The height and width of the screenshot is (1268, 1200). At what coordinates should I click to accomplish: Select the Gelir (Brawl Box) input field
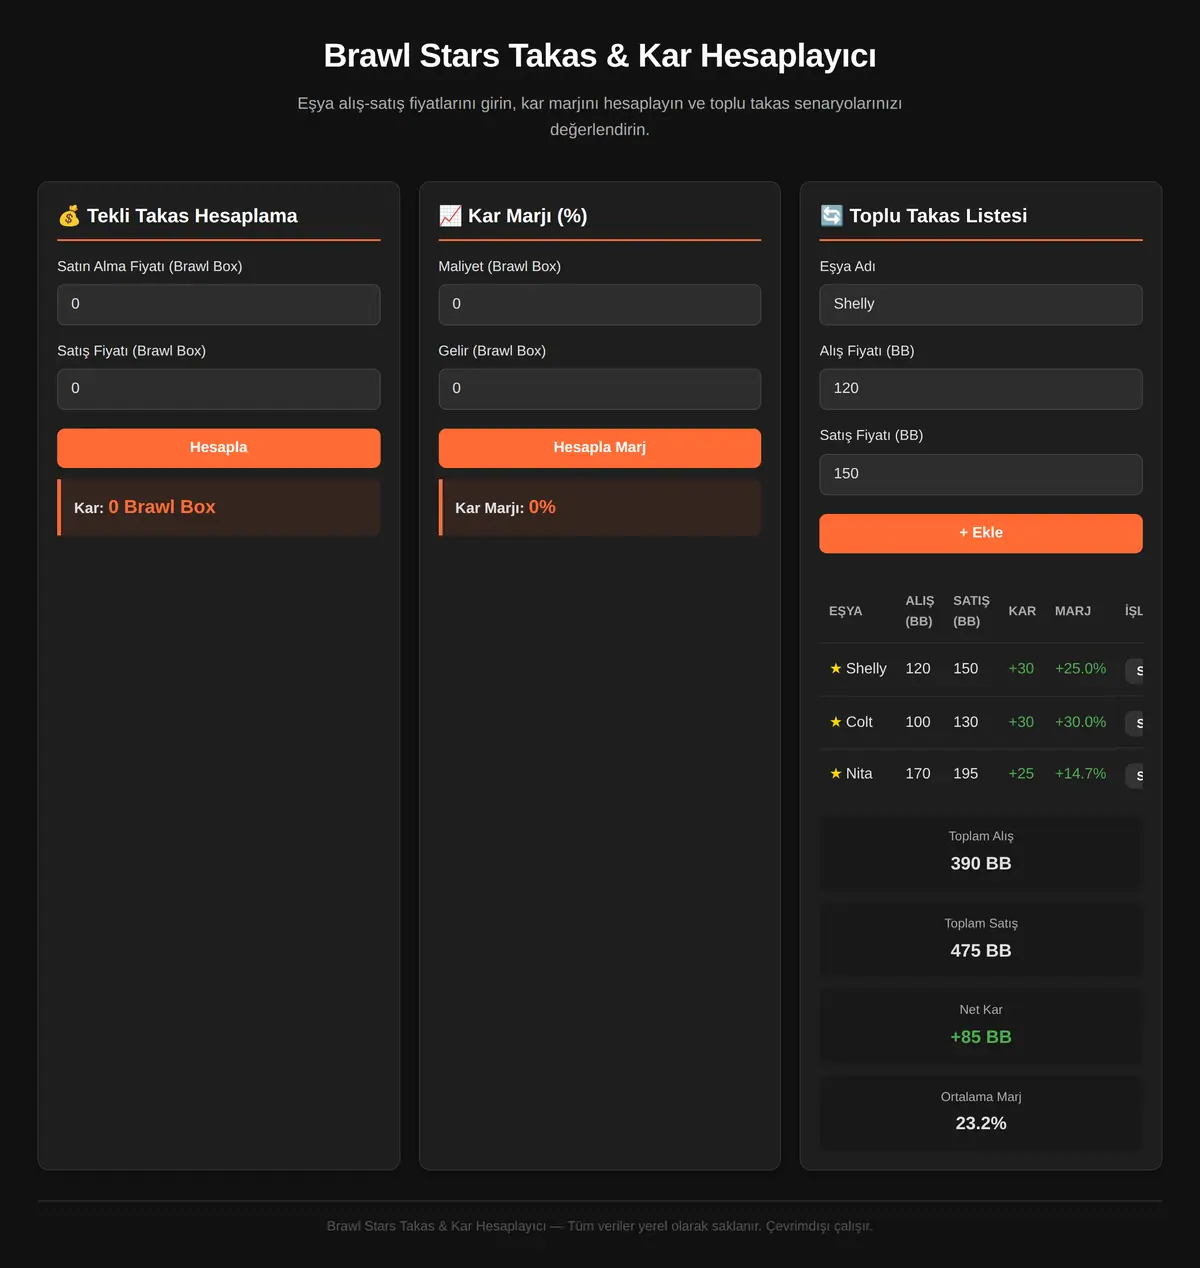(x=600, y=389)
